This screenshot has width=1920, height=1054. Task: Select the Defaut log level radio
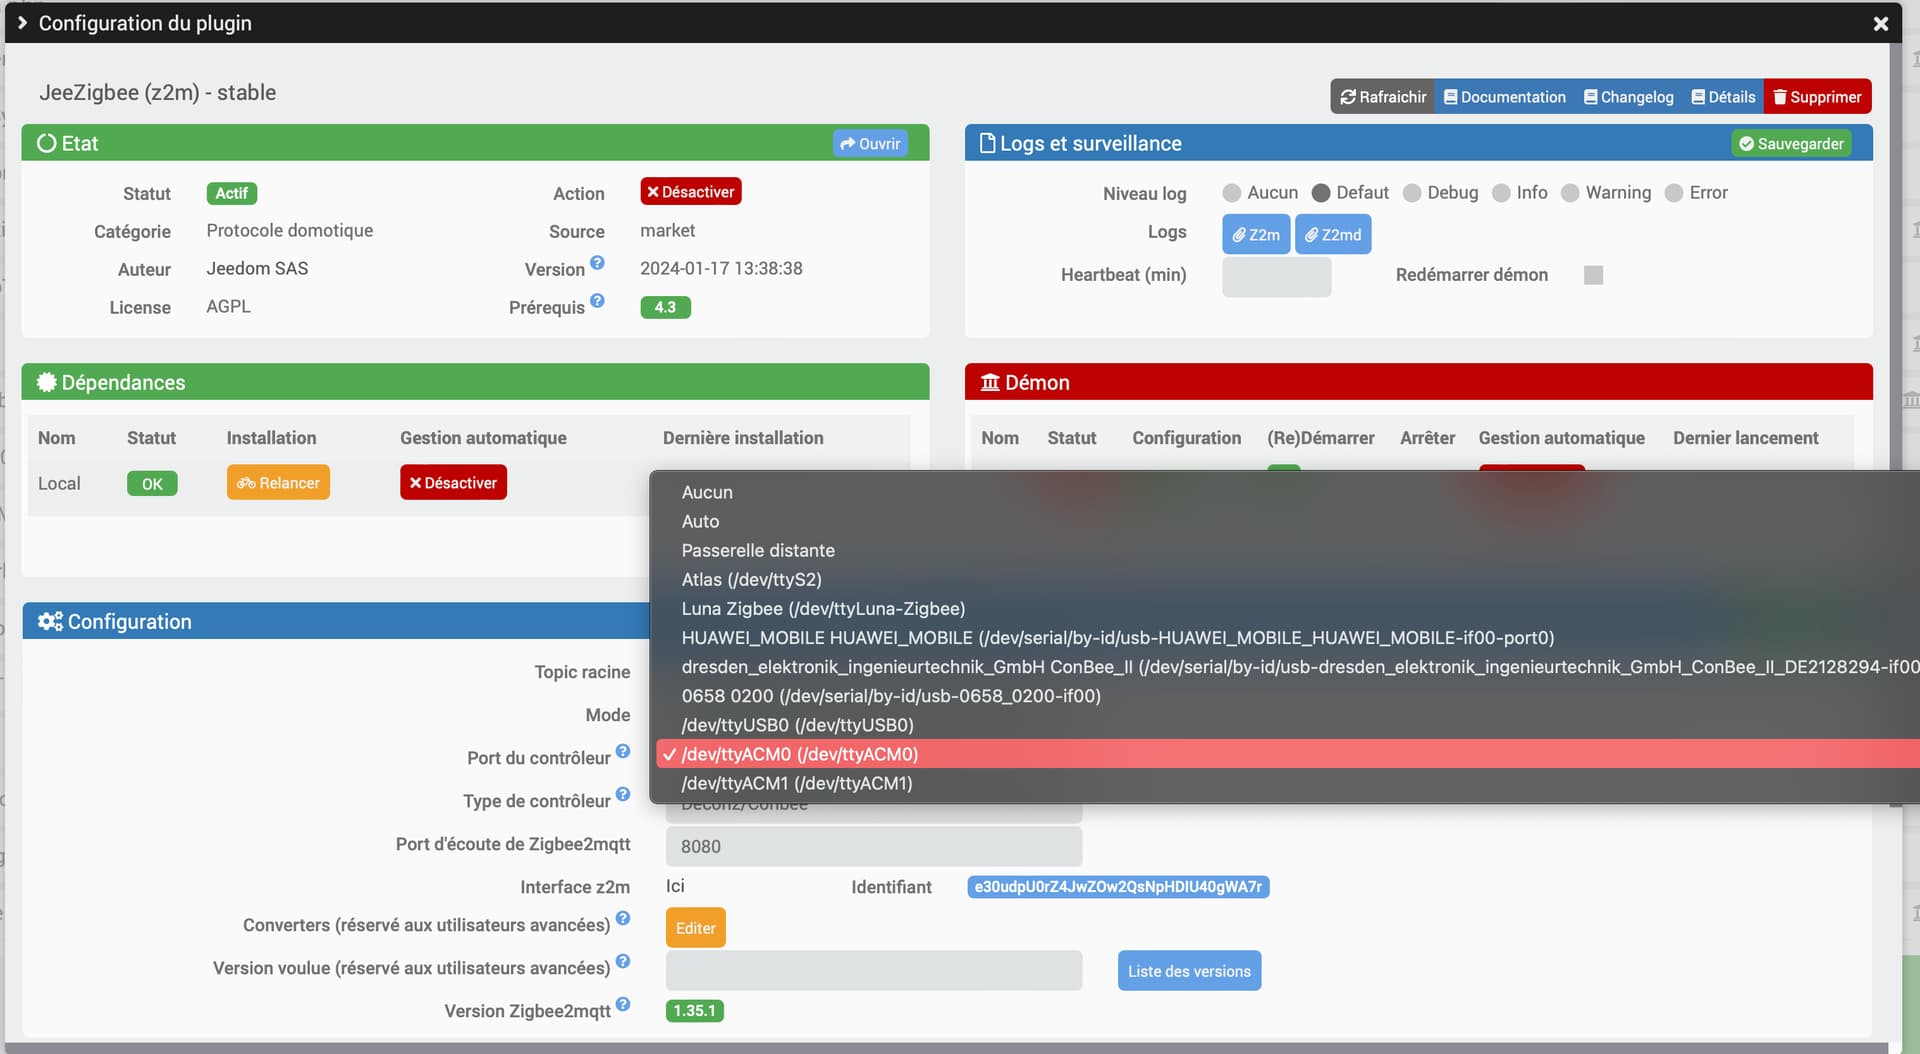click(x=1321, y=193)
